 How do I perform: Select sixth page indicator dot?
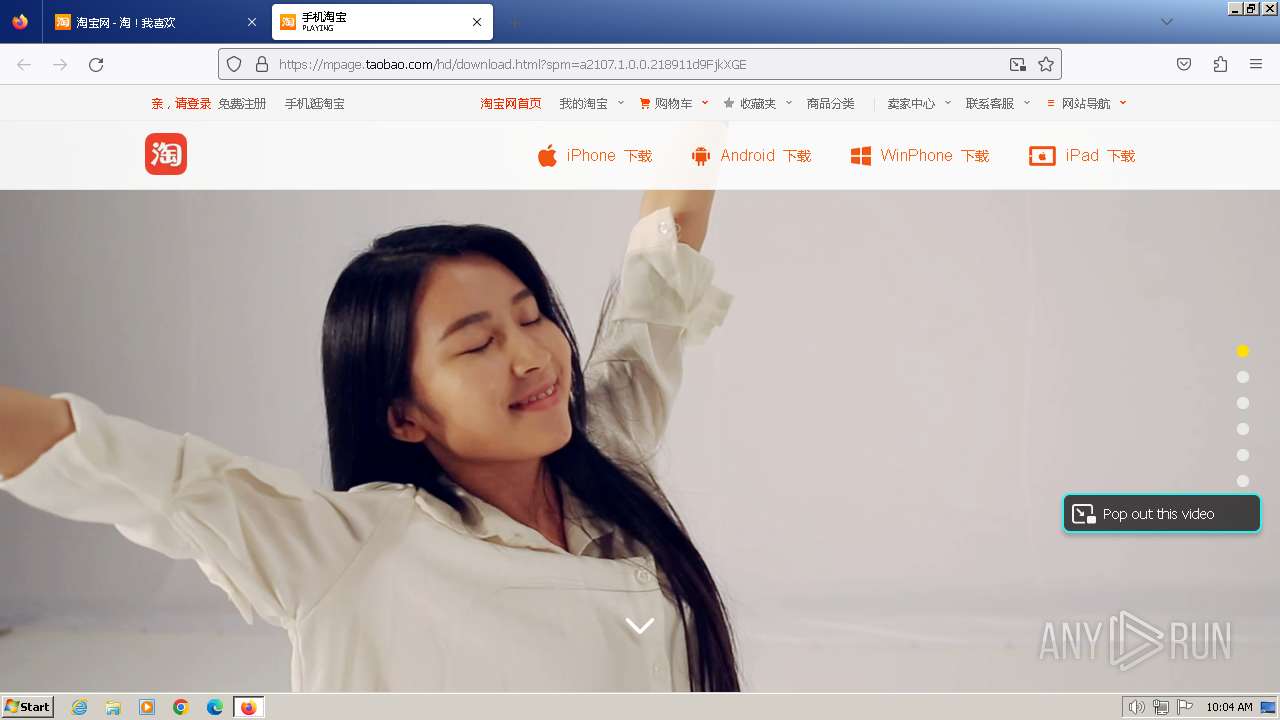coord(1243,481)
